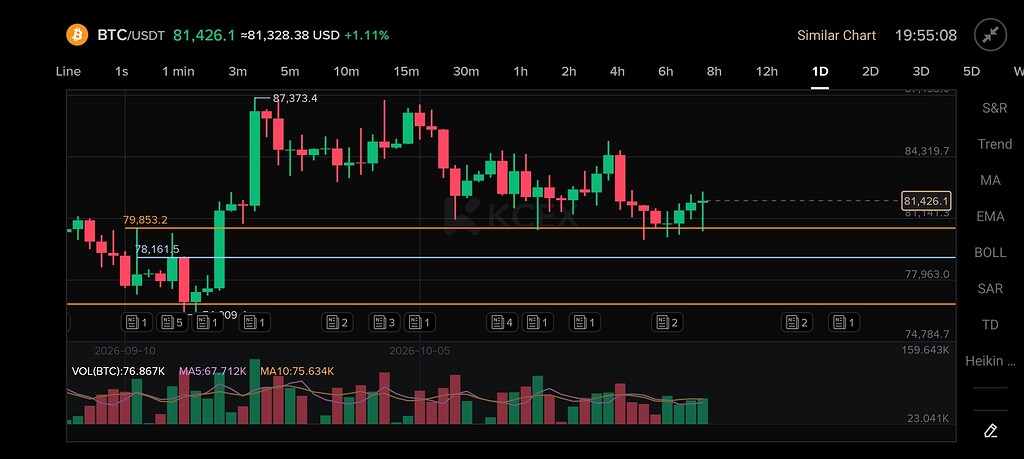Select the 3D timeframe
The height and width of the screenshot is (459, 1024).
coord(921,72)
